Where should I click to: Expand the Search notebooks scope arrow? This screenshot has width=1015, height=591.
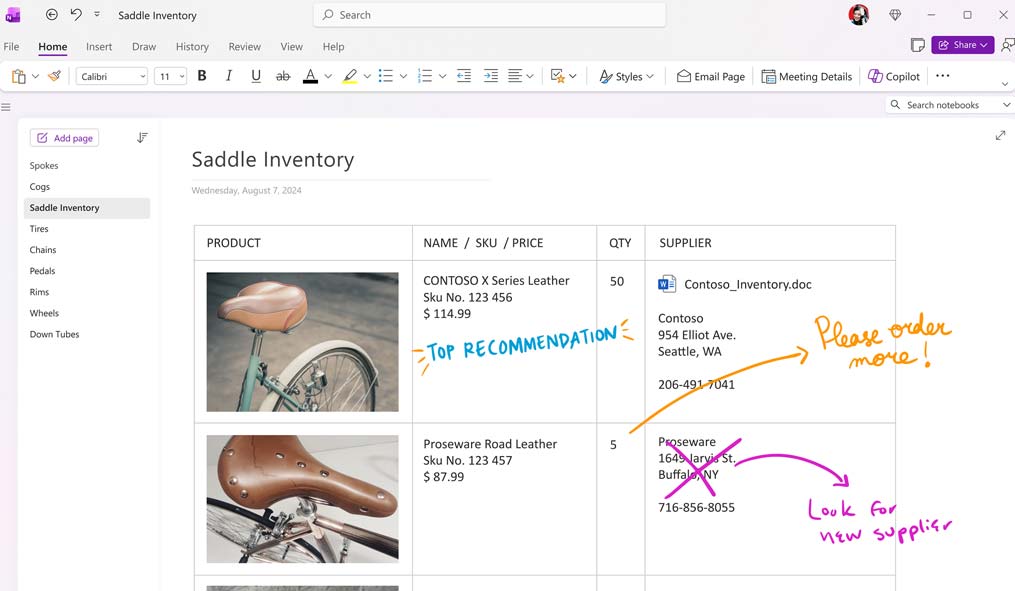tap(1007, 105)
